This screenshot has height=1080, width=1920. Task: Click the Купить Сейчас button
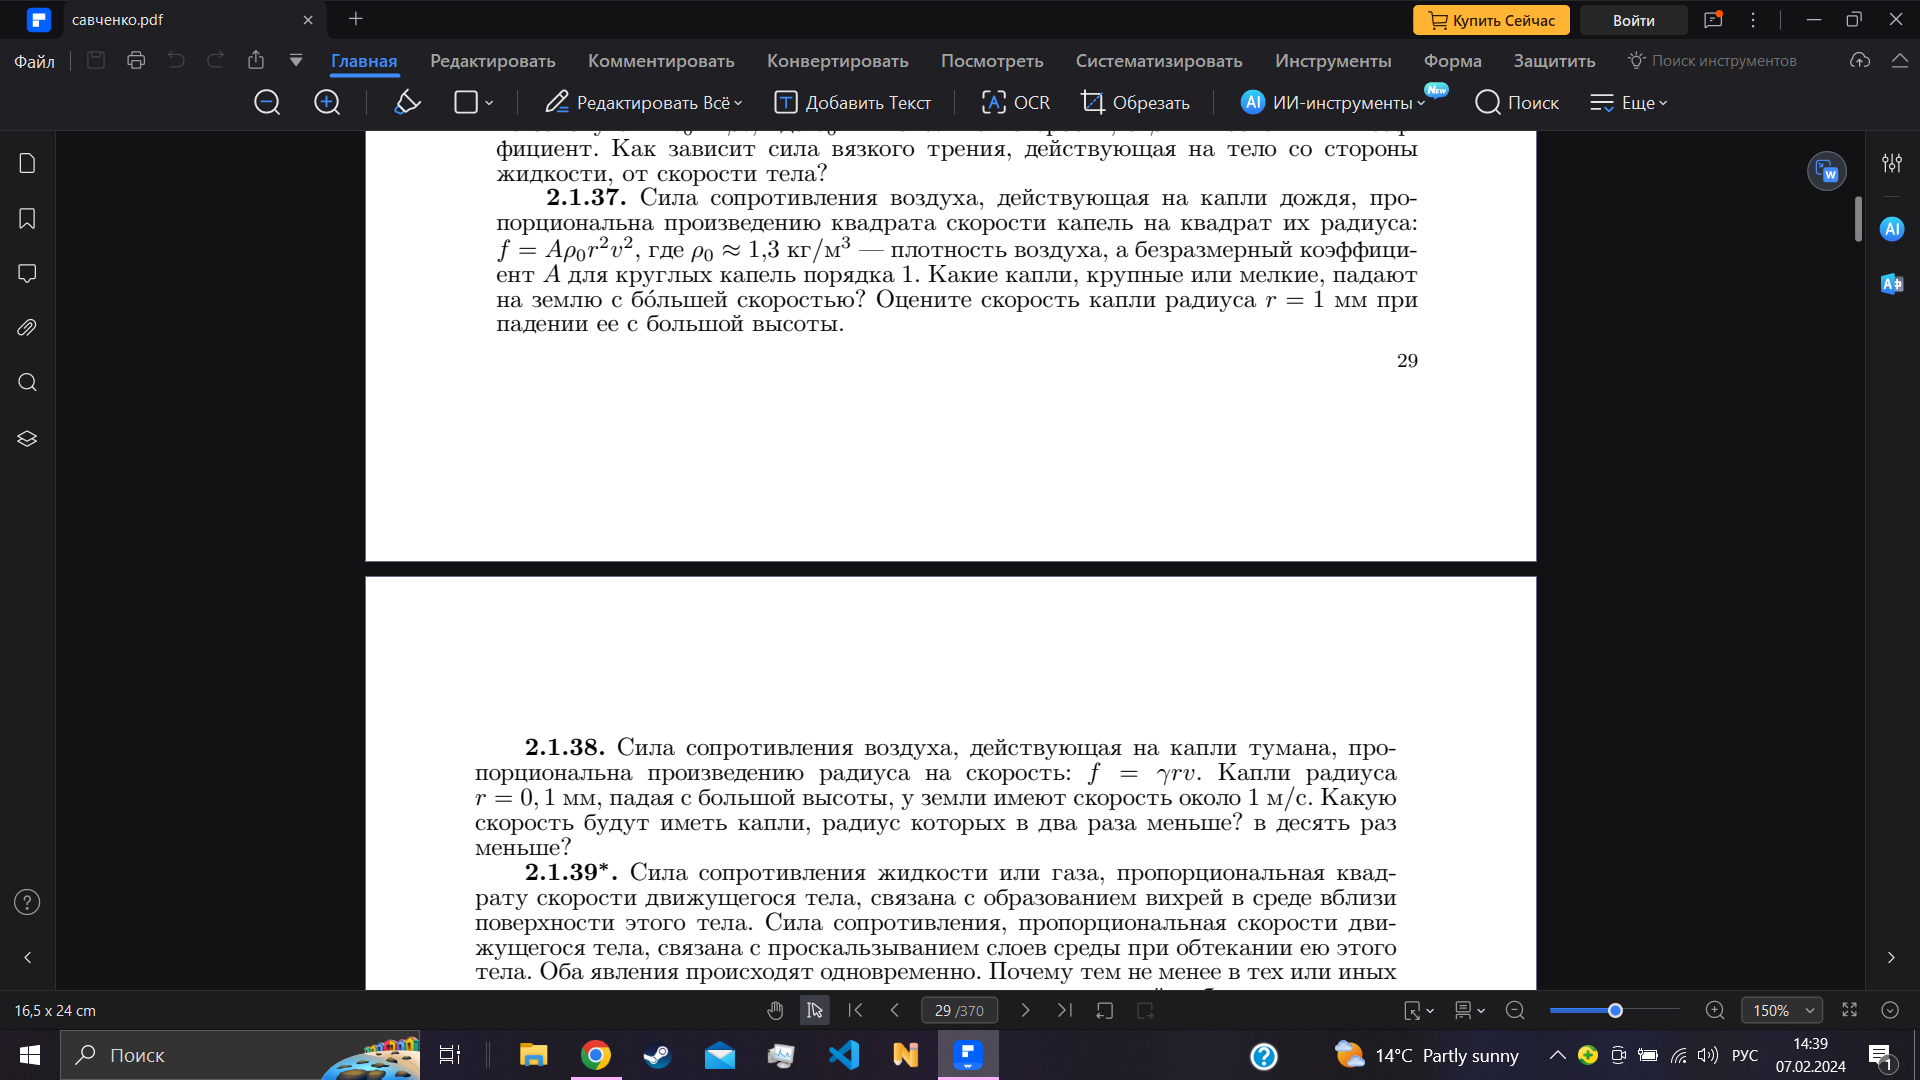click(x=1490, y=20)
